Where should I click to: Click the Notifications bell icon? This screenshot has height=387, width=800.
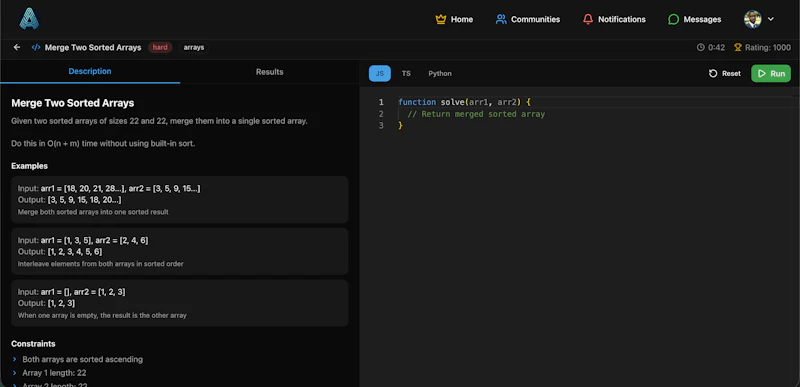tap(588, 19)
